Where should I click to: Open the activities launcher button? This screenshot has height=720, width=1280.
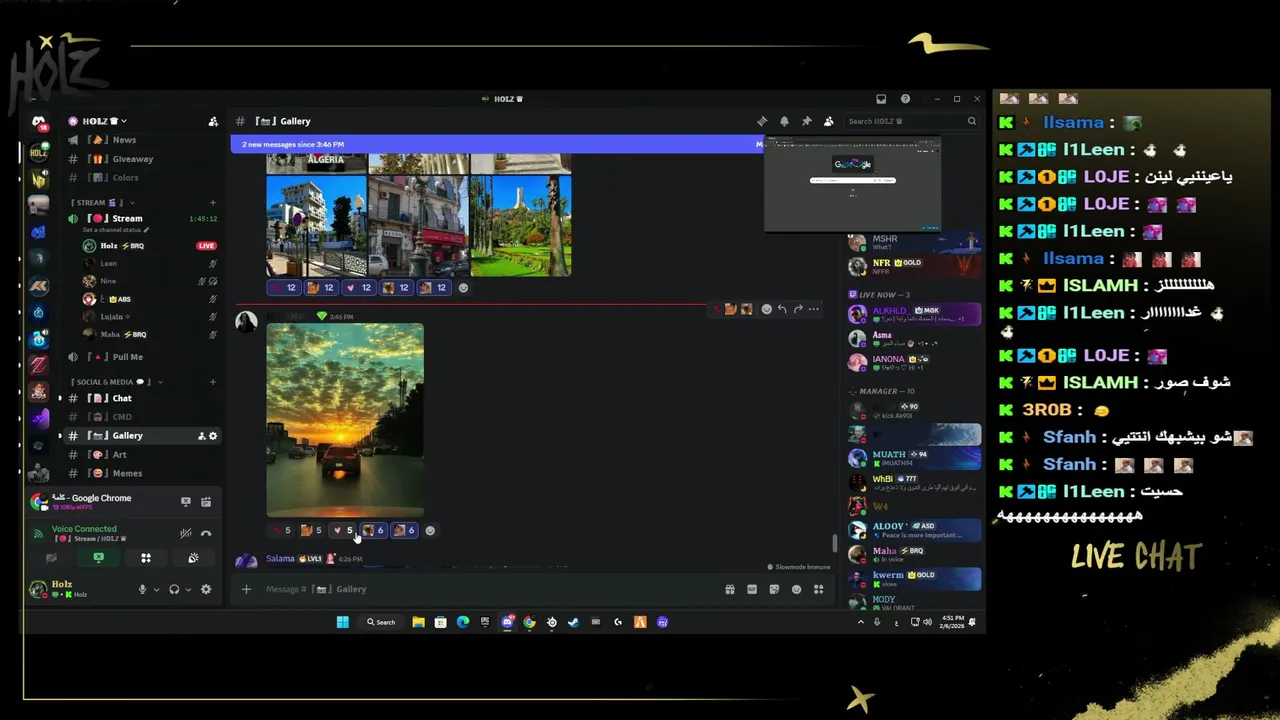tap(146, 558)
